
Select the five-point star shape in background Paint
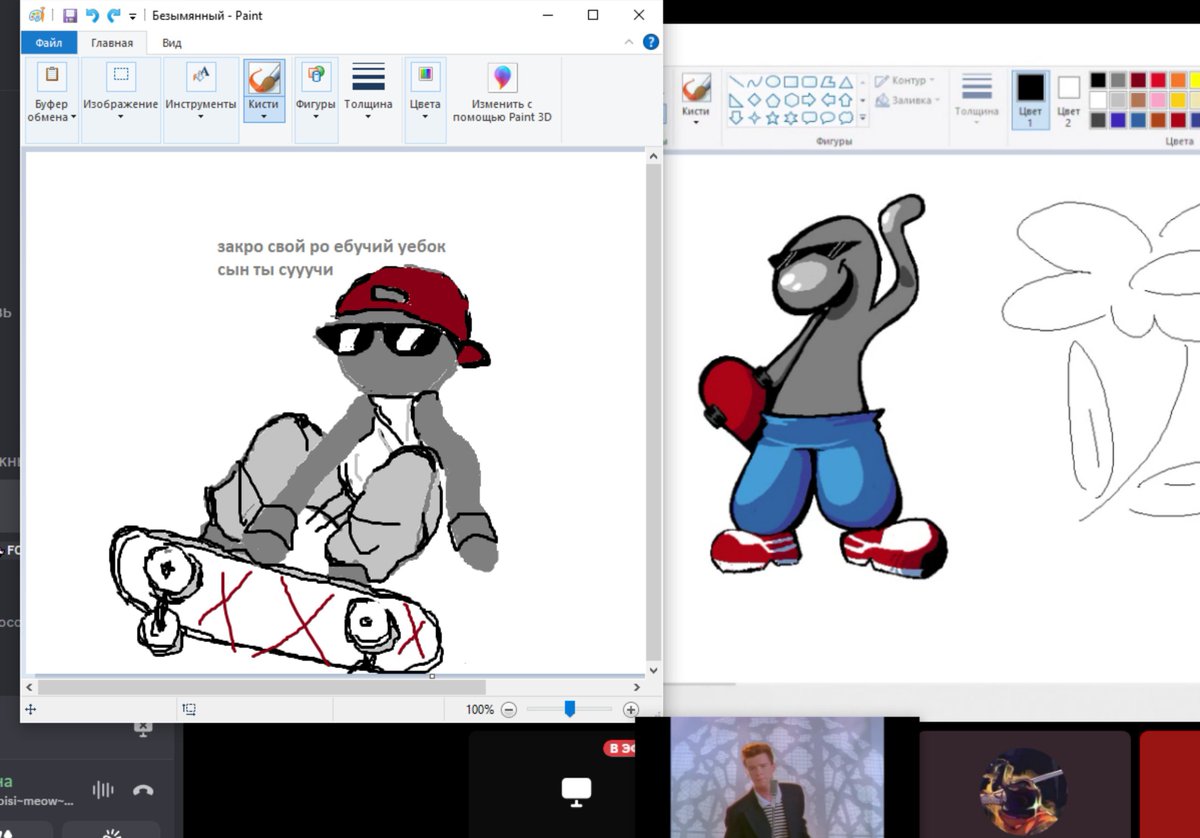point(773,118)
